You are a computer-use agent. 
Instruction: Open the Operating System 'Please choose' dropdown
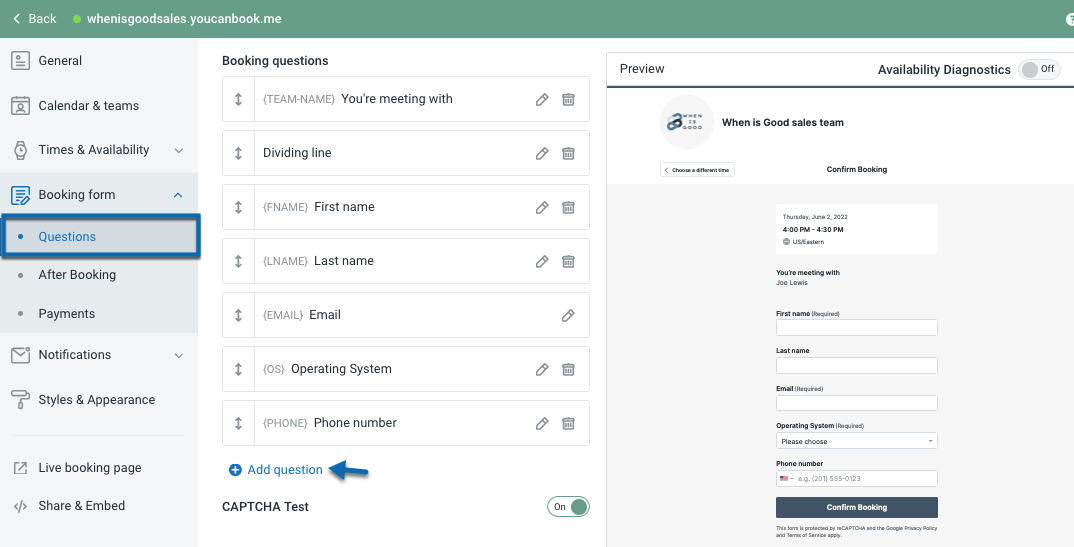pyautogui.click(x=856, y=441)
